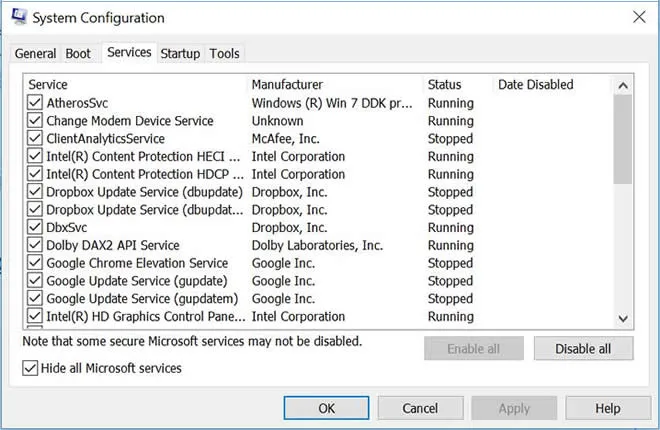Untick Google Chrome Elevation Service checkbox
This screenshot has width=660, height=430.
[x=35, y=263]
